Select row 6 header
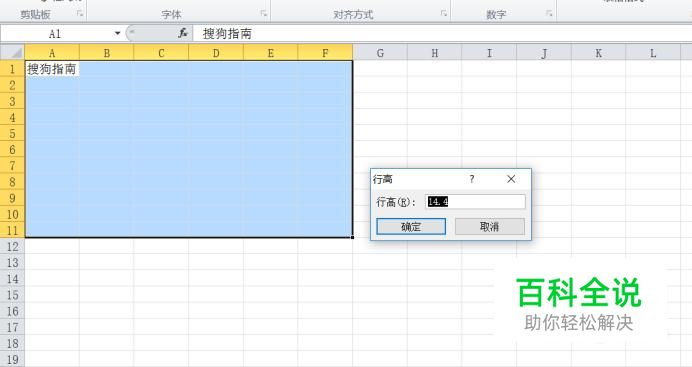Screen dimensions: 692x367 click(12, 150)
